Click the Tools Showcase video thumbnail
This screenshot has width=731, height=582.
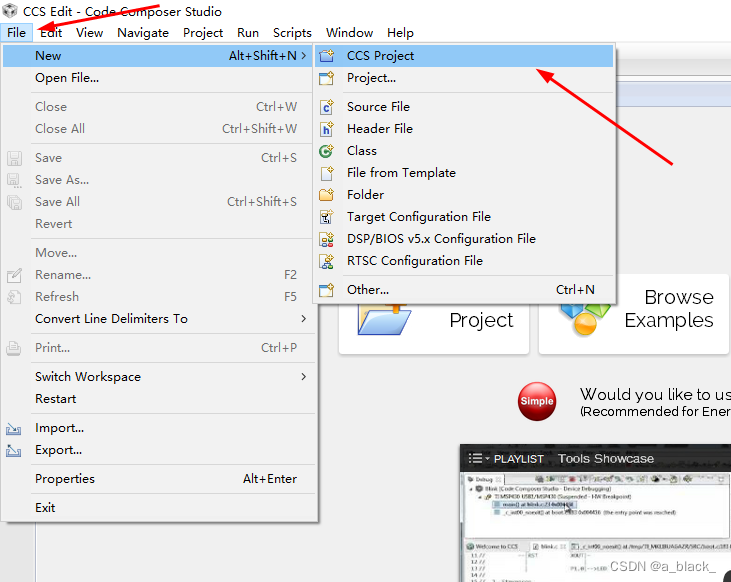[595, 527]
